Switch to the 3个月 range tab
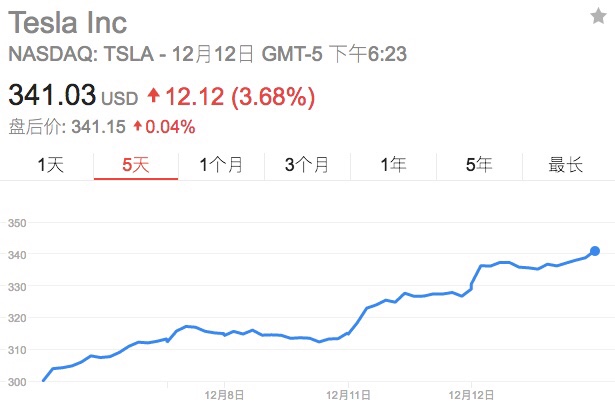The height and width of the screenshot is (409, 615). [x=306, y=166]
